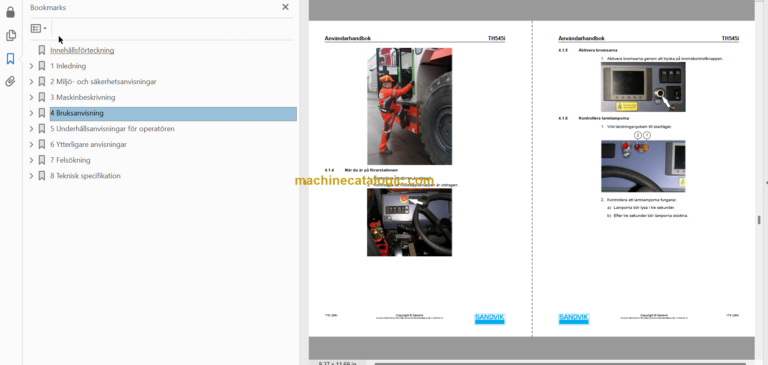Click bookmark ribbon icon beside Innehållsförteckning
Image resolution: width=768 pixels, height=365 pixels.
click(42, 50)
